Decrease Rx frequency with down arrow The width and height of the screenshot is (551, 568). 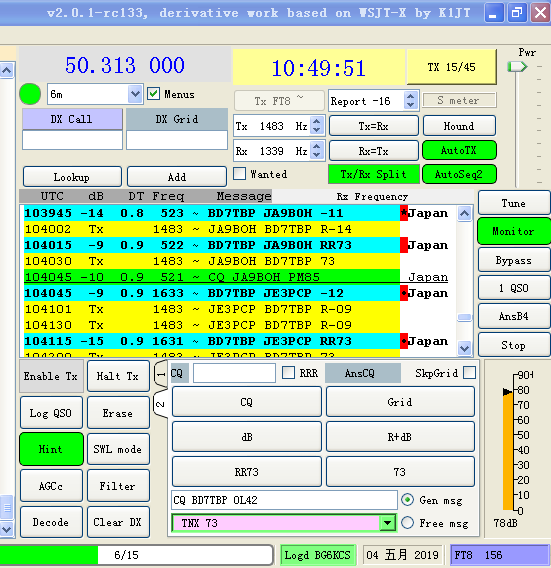pyautogui.click(x=317, y=155)
